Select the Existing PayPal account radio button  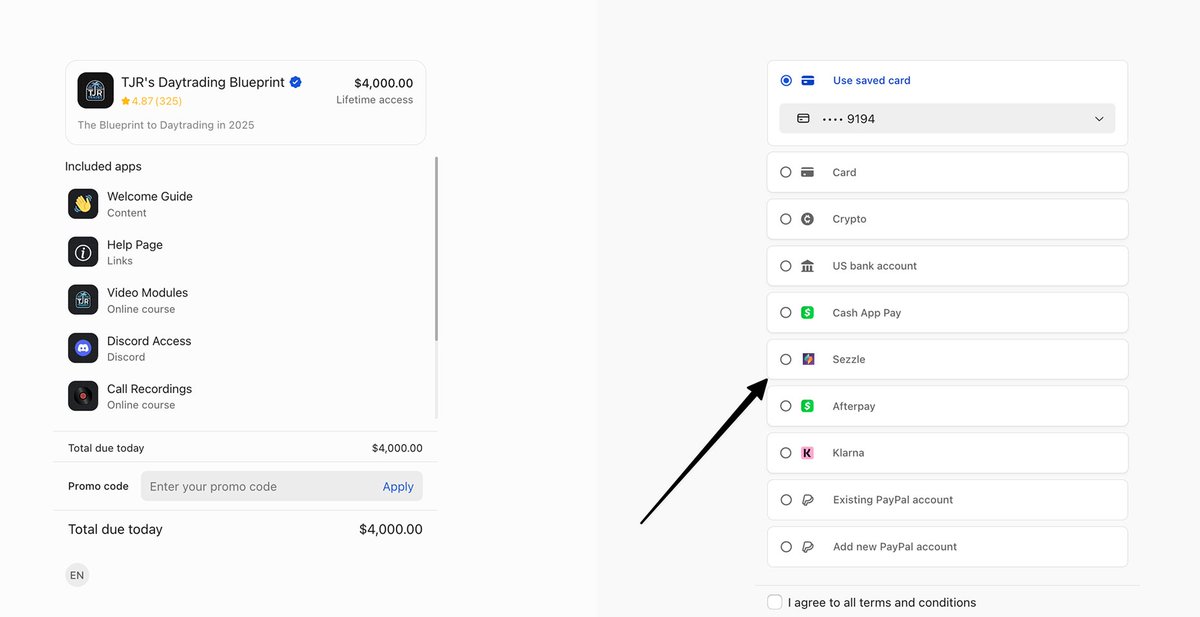[786, 500]
